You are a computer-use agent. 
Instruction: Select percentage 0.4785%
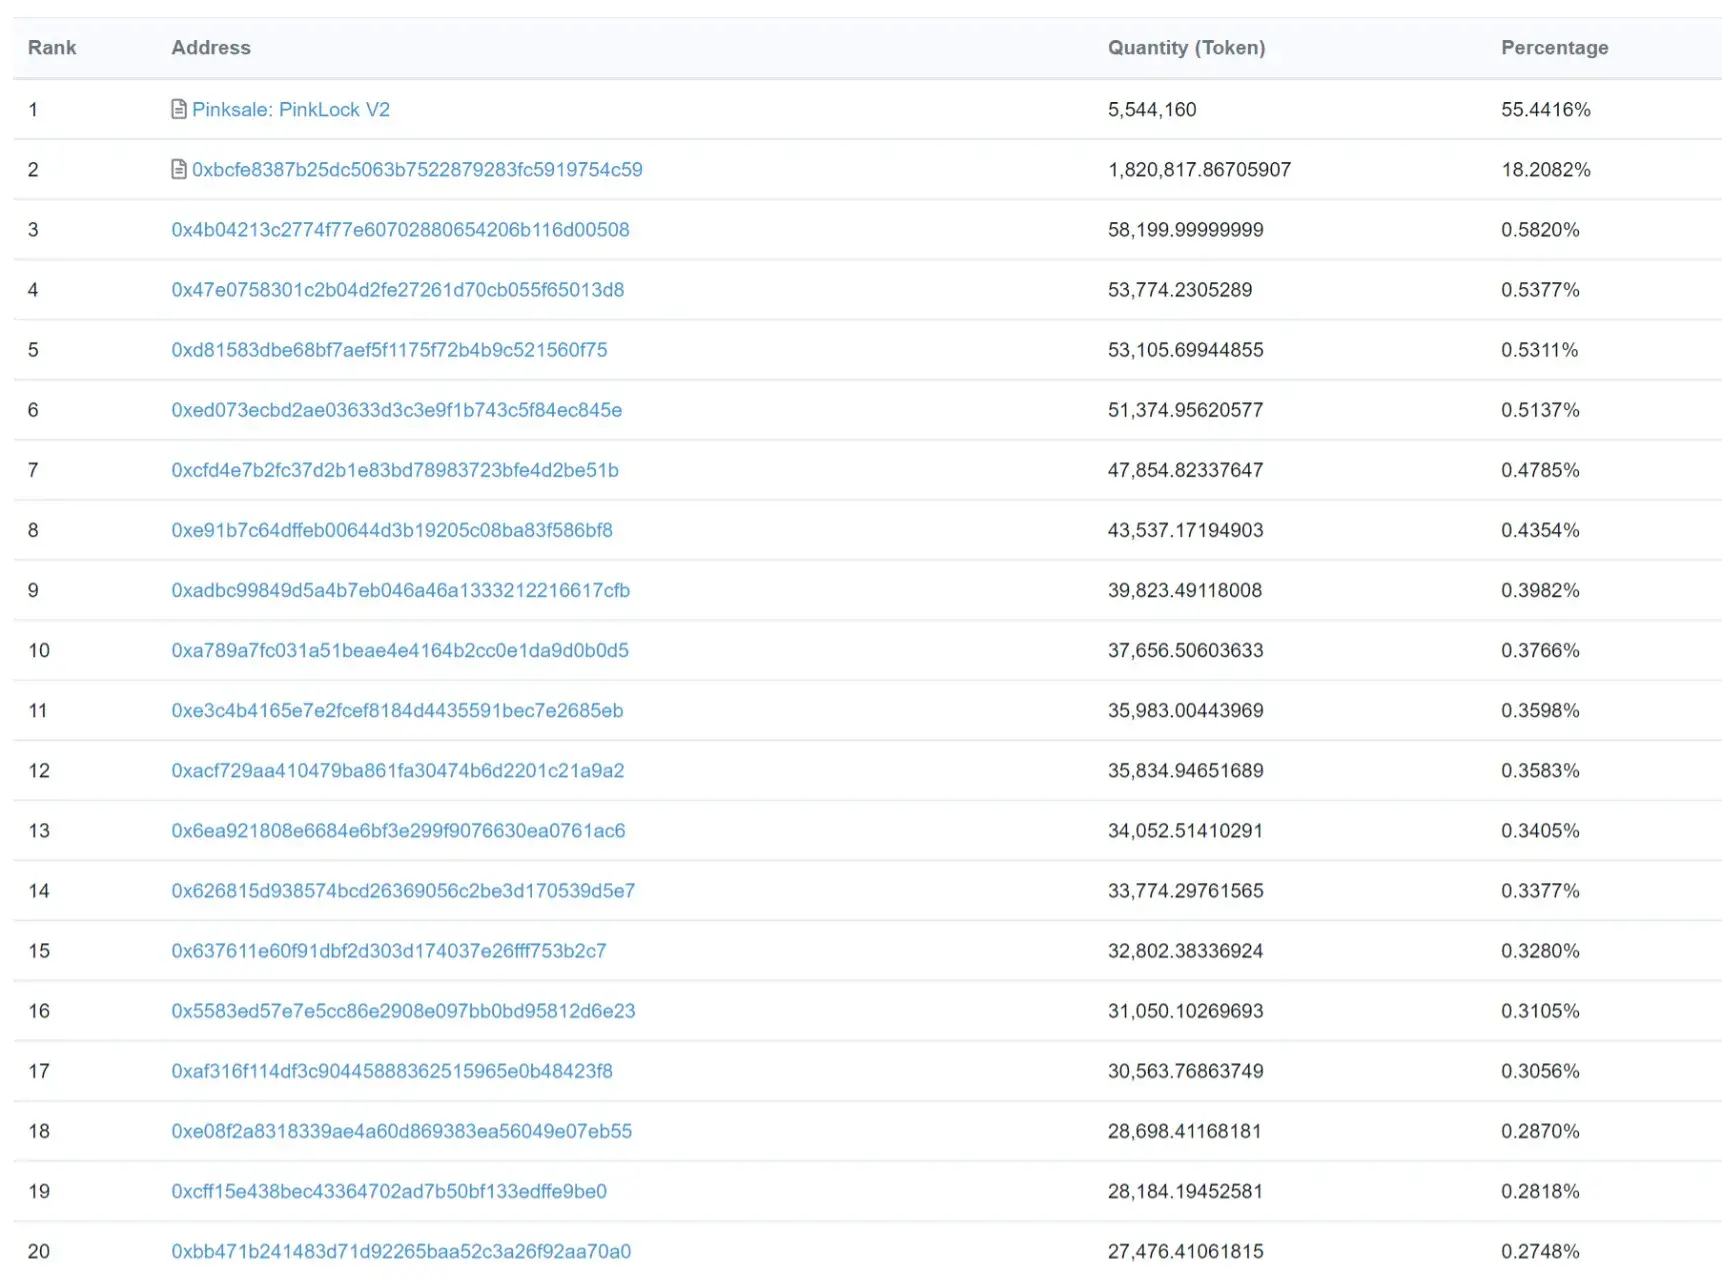(x=1540, y=469)
